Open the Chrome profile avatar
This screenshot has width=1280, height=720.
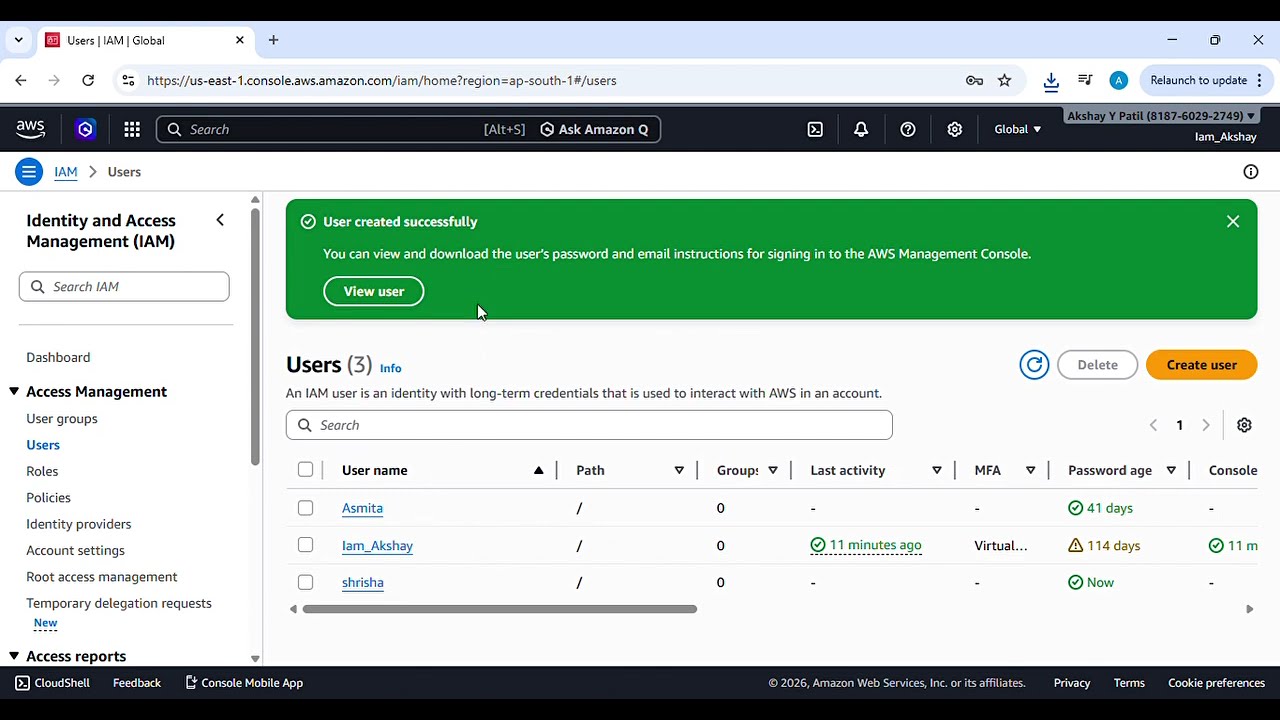[x=1118, y=80]
